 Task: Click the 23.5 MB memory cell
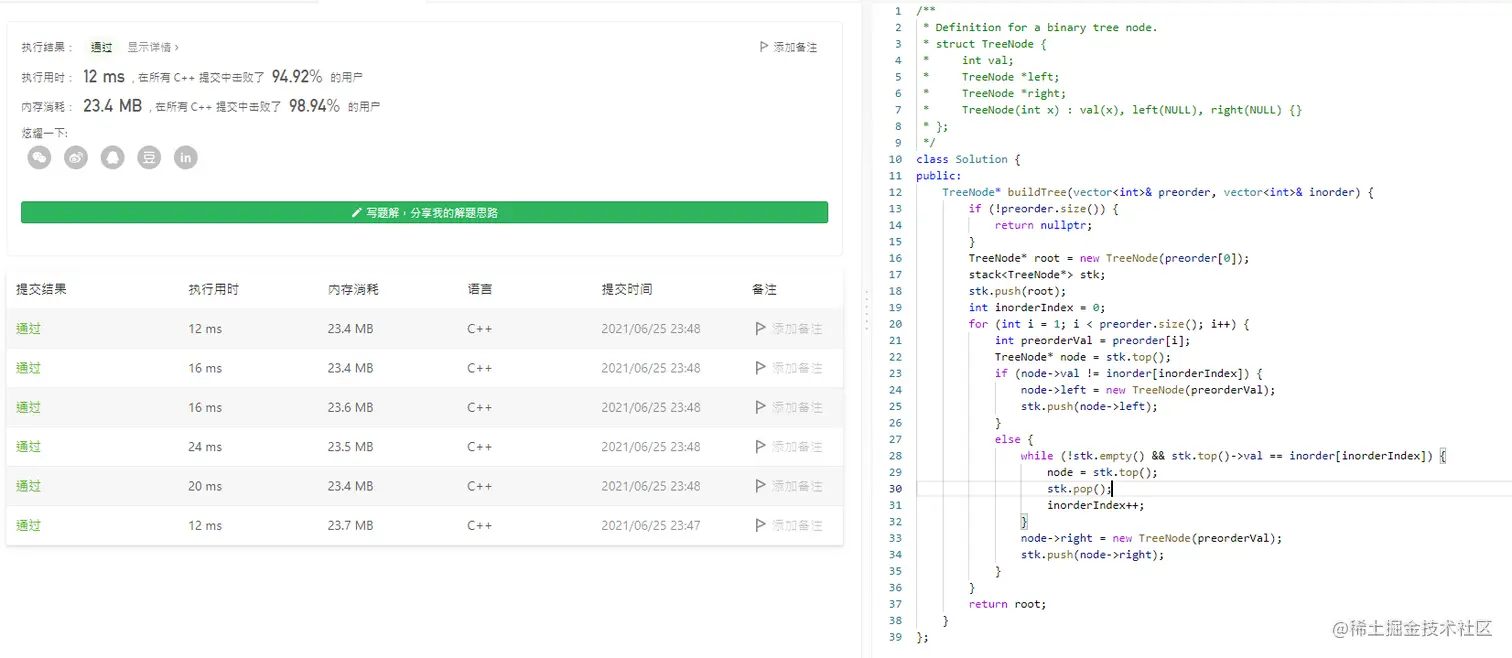[350, 446]
